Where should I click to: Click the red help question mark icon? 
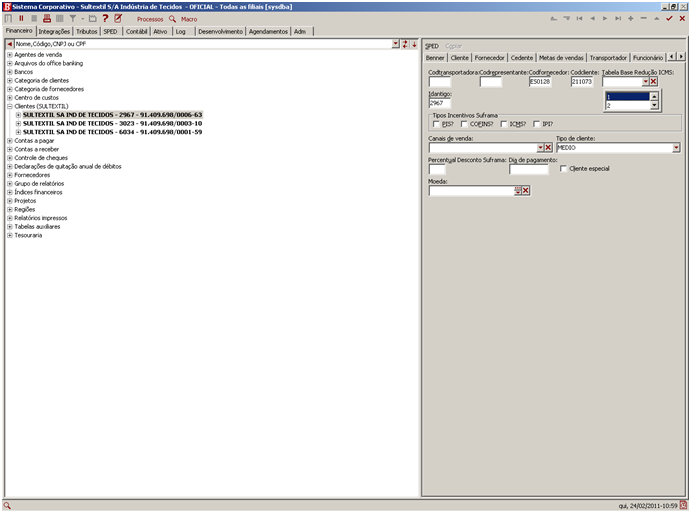(105, 18)
